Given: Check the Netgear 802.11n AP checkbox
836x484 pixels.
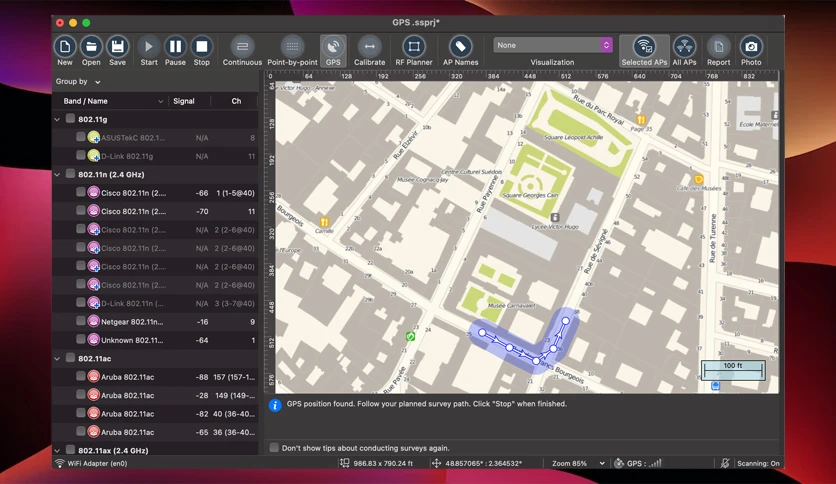Looking at the screenshot, I should [81, 321].
